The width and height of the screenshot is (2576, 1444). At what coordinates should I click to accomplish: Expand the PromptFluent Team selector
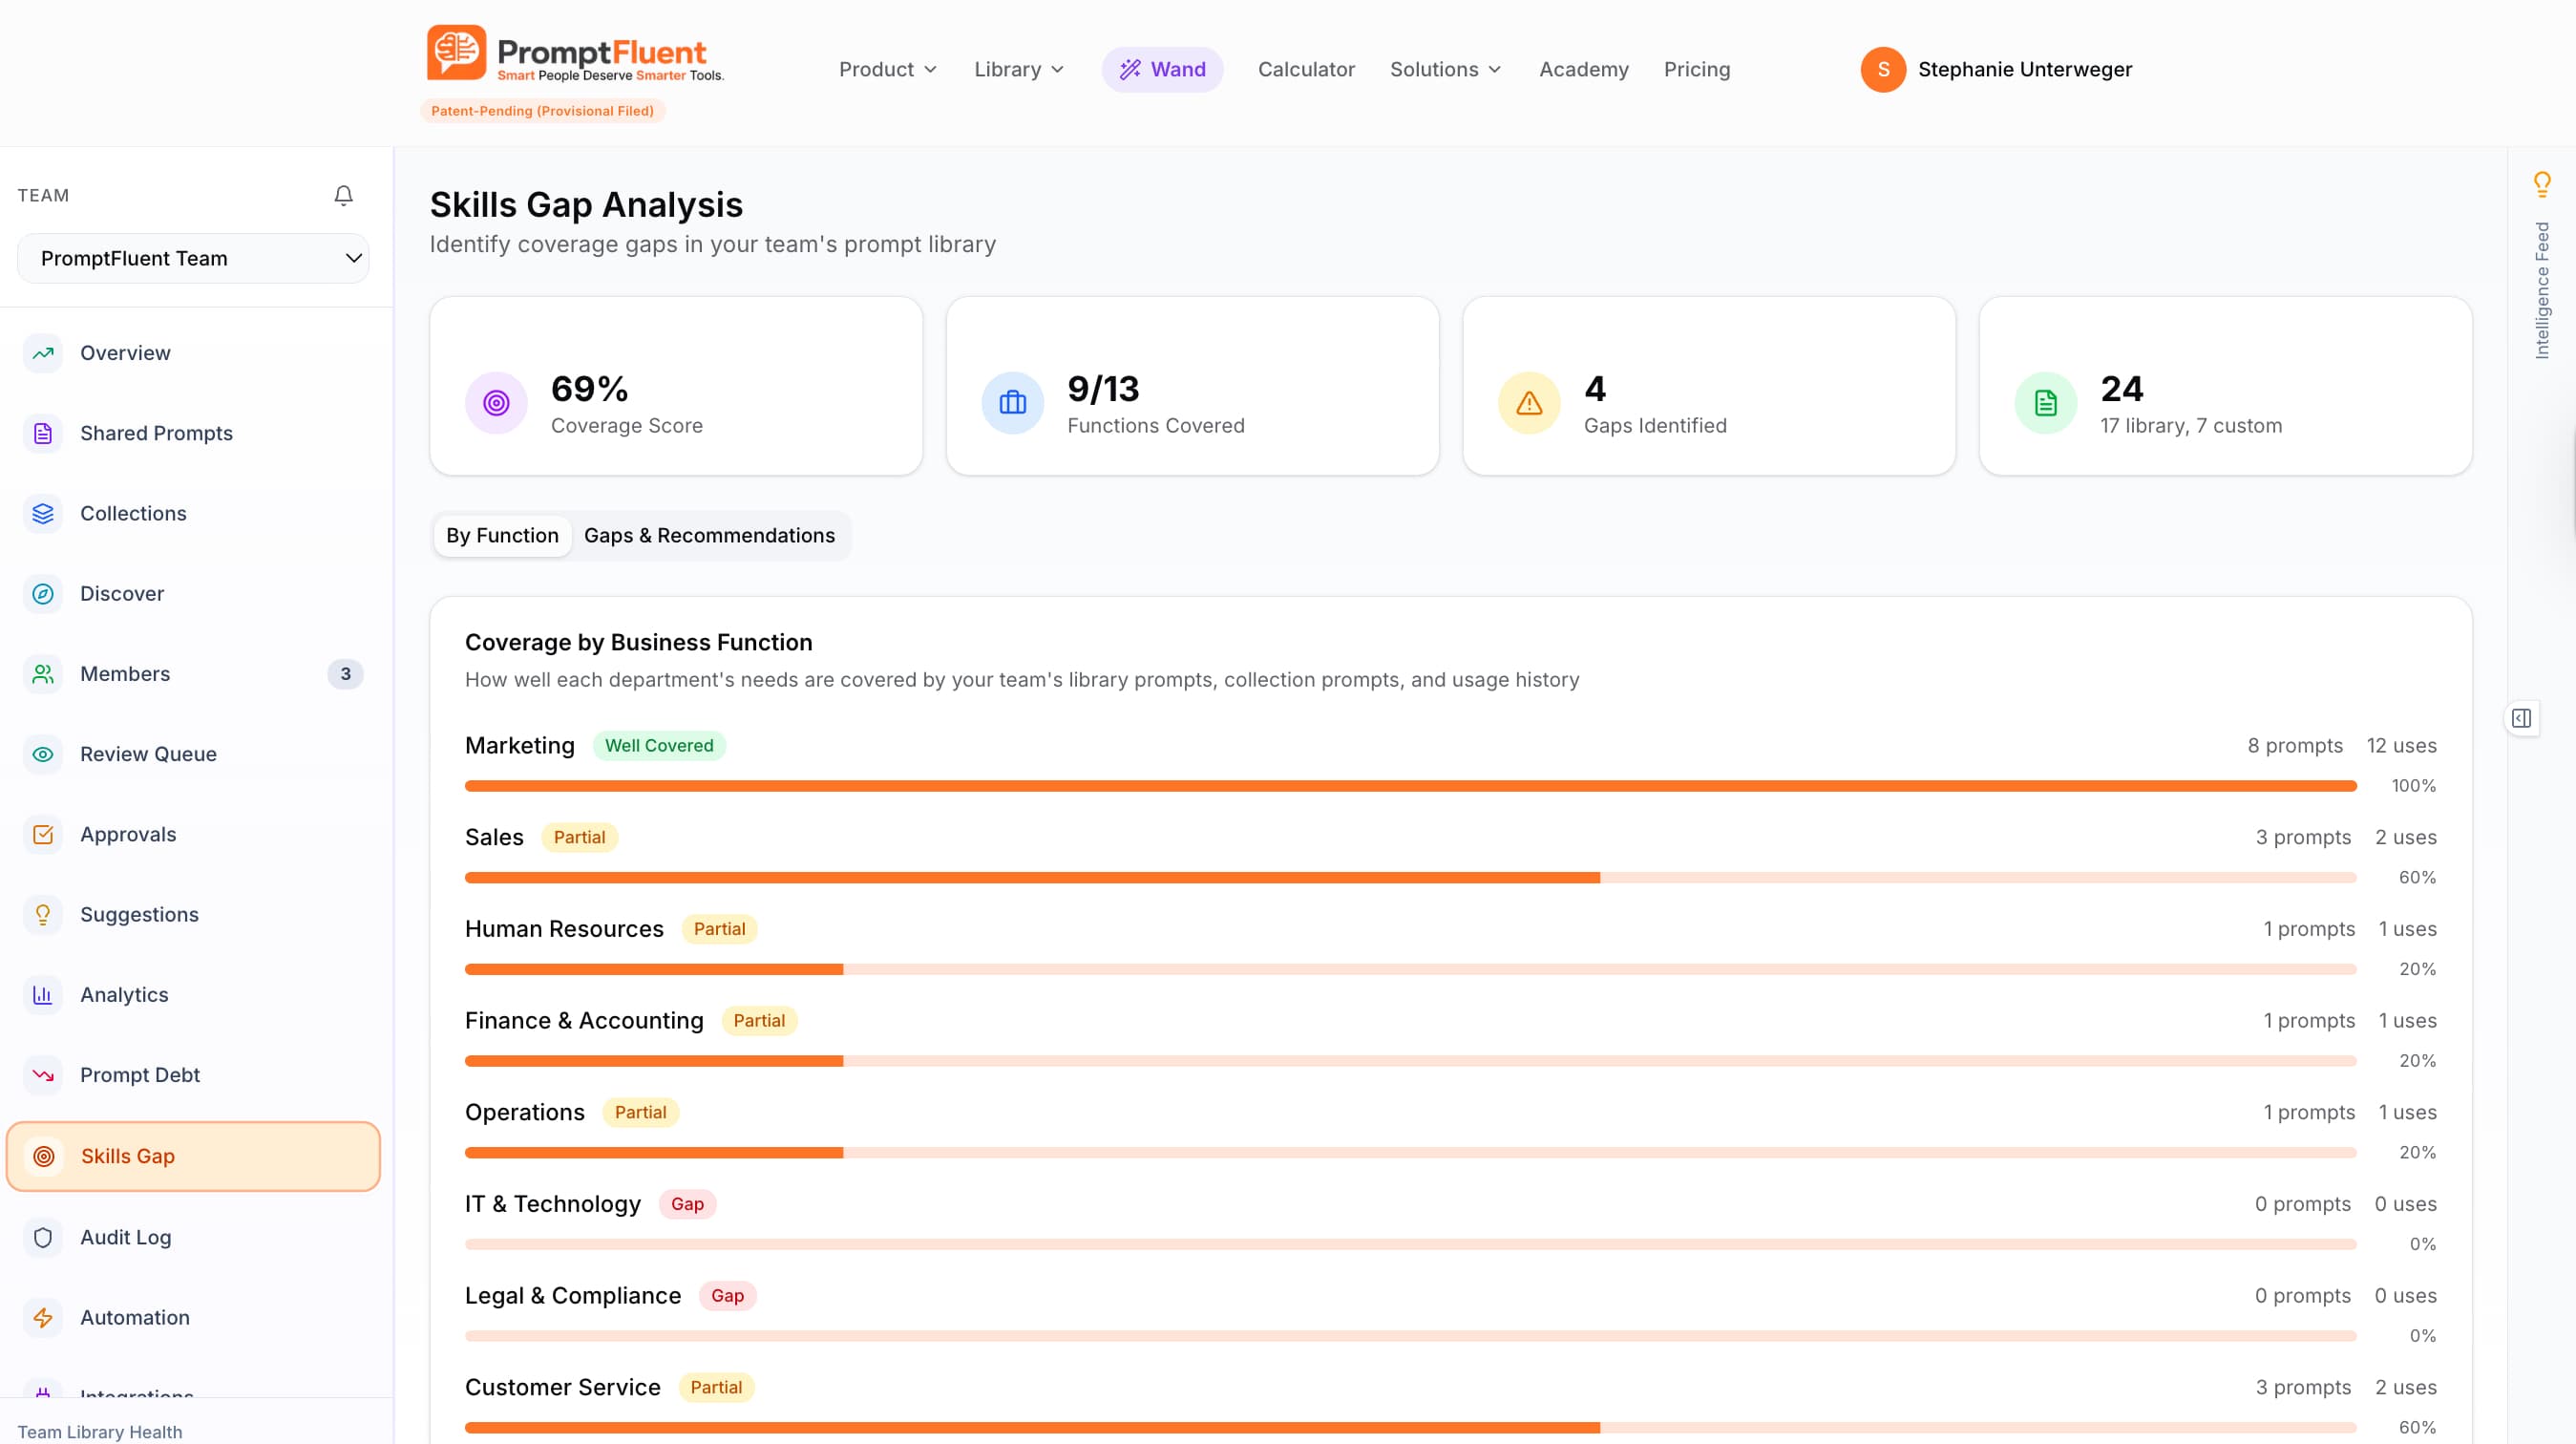[193, 258]
